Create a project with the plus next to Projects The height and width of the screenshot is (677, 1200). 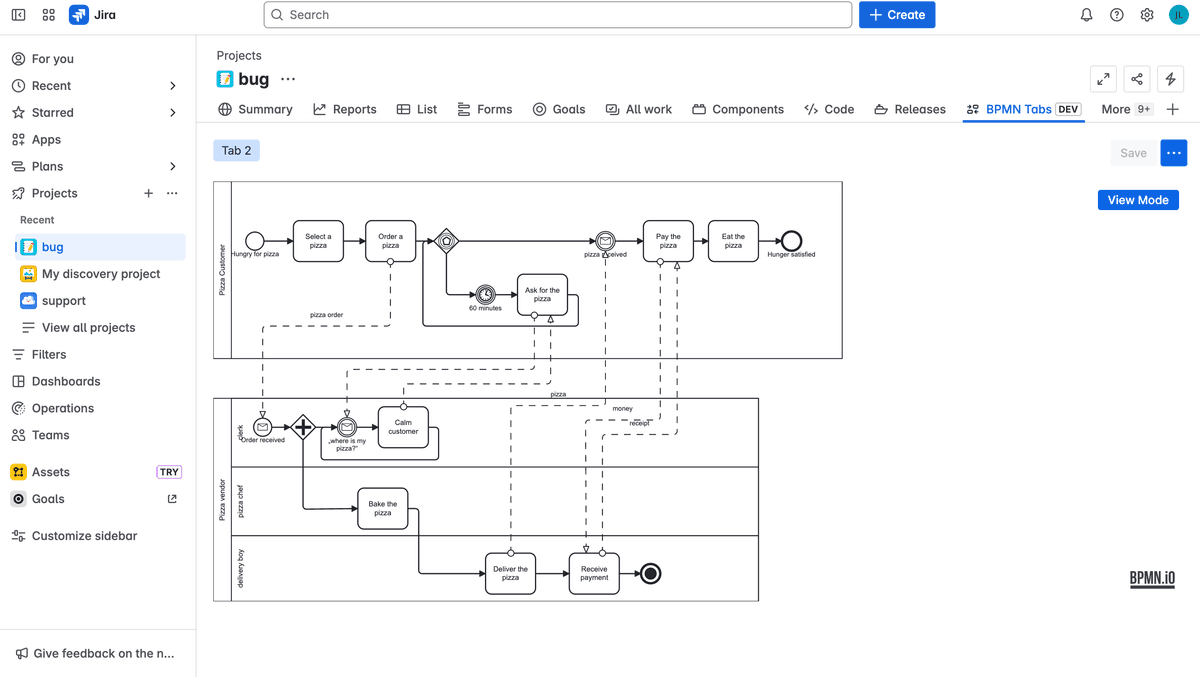point(148,193)
